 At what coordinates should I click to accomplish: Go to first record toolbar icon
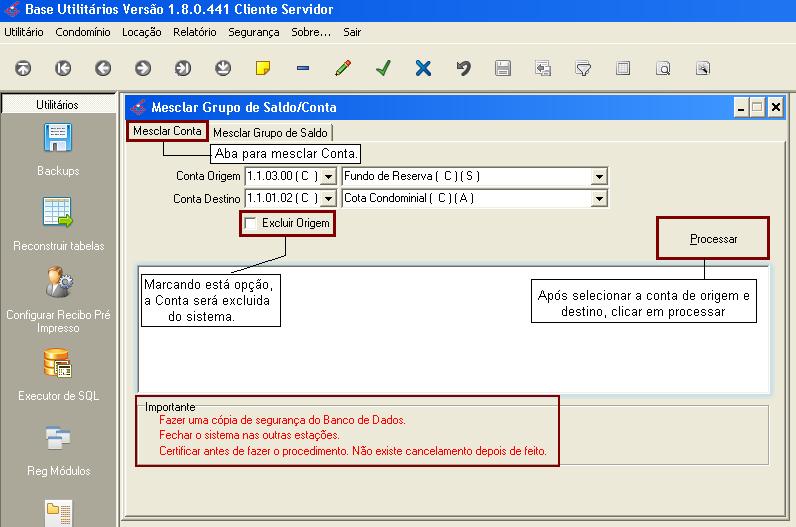click(x=63, y=68)
